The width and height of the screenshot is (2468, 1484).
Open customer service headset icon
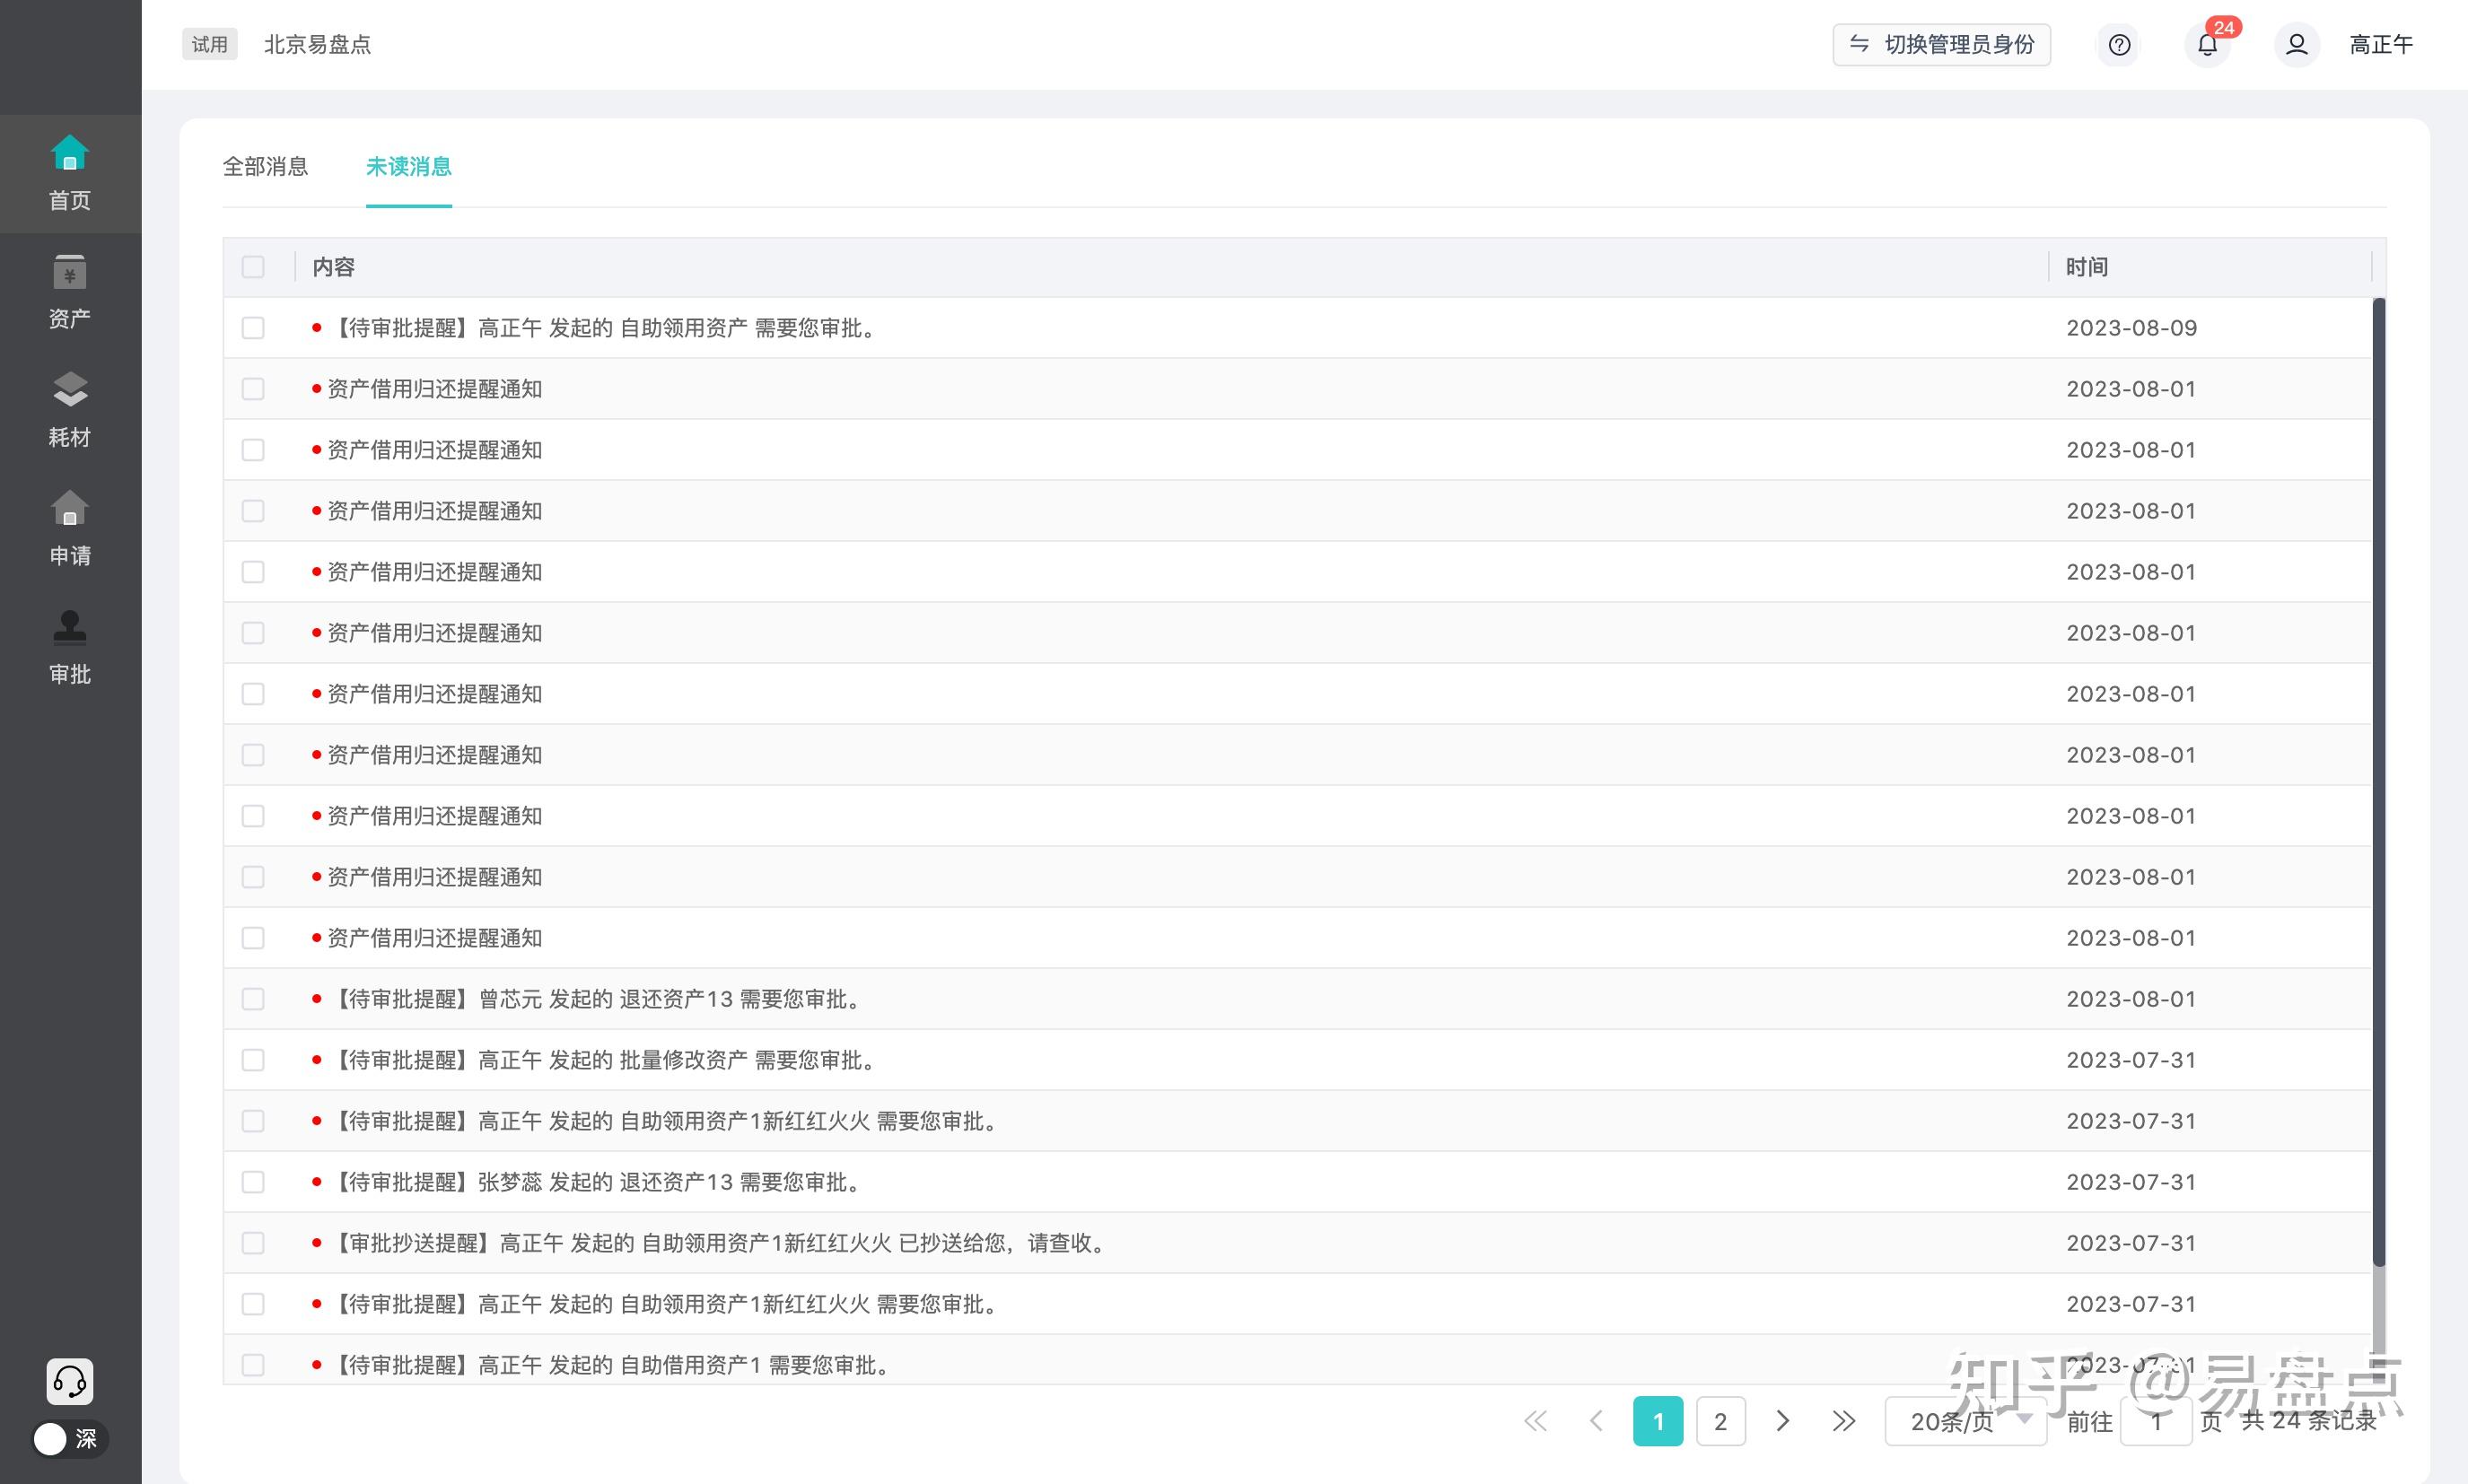[69, 1381]
